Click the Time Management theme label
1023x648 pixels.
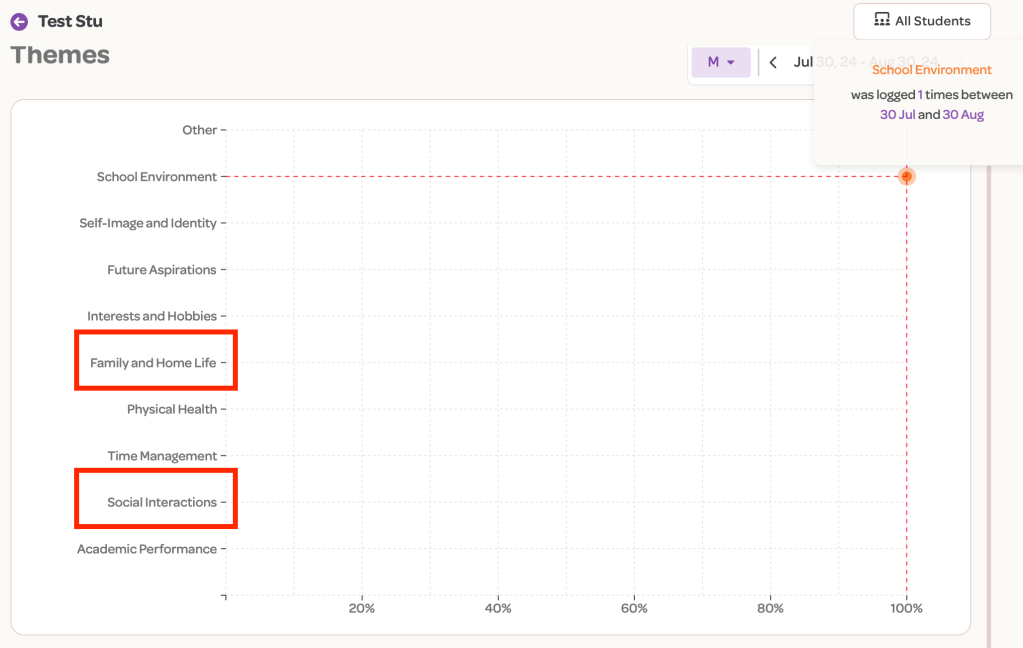coord(162,456)
